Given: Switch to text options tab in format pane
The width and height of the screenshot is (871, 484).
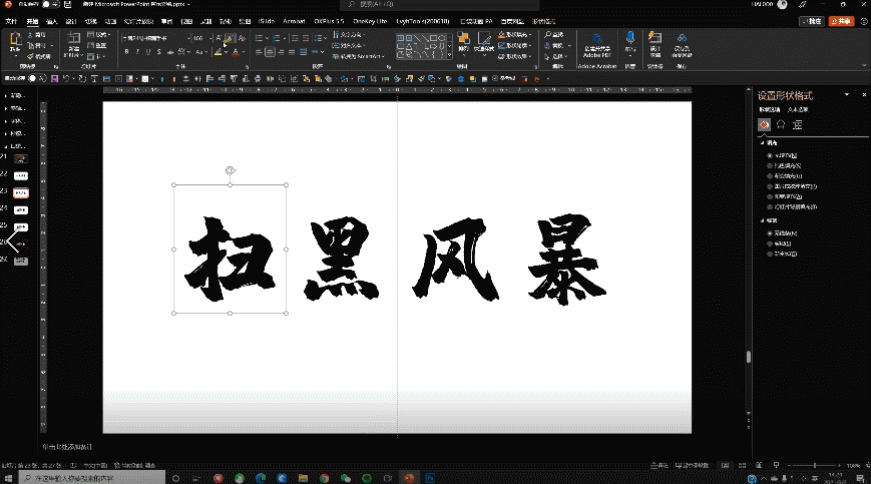Looking at the screenshot, I should (797, 109).
